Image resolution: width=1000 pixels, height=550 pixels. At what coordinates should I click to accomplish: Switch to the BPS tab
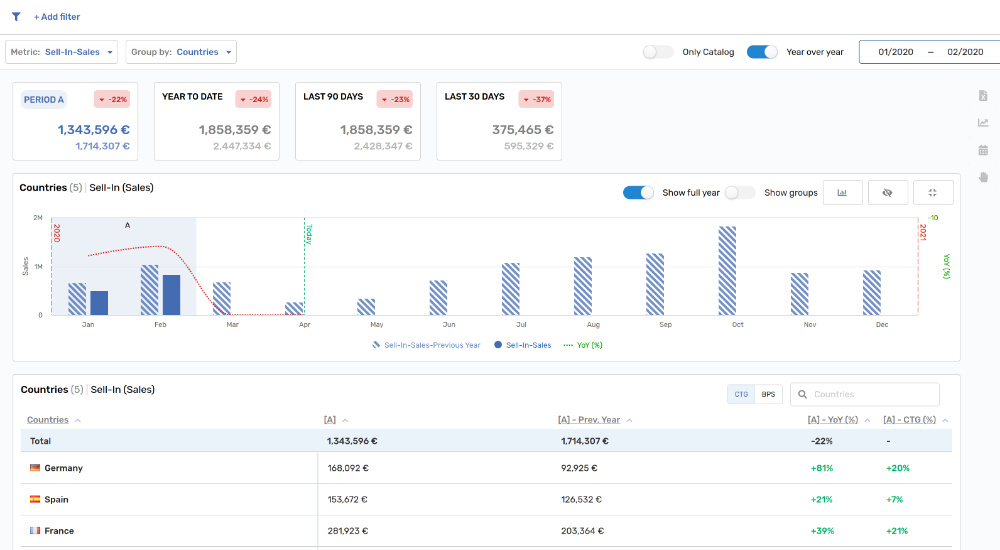pyautogui.click(x=768, y=394)
